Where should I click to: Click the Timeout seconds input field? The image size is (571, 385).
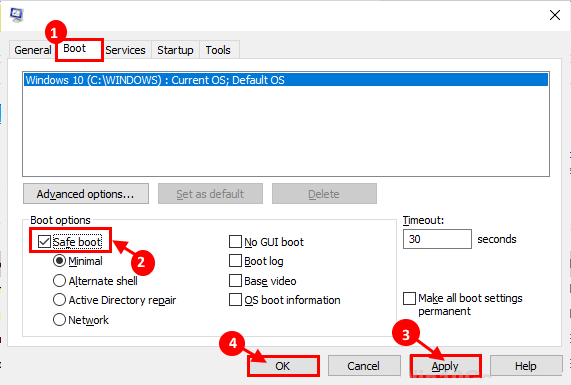pos(437,239)
